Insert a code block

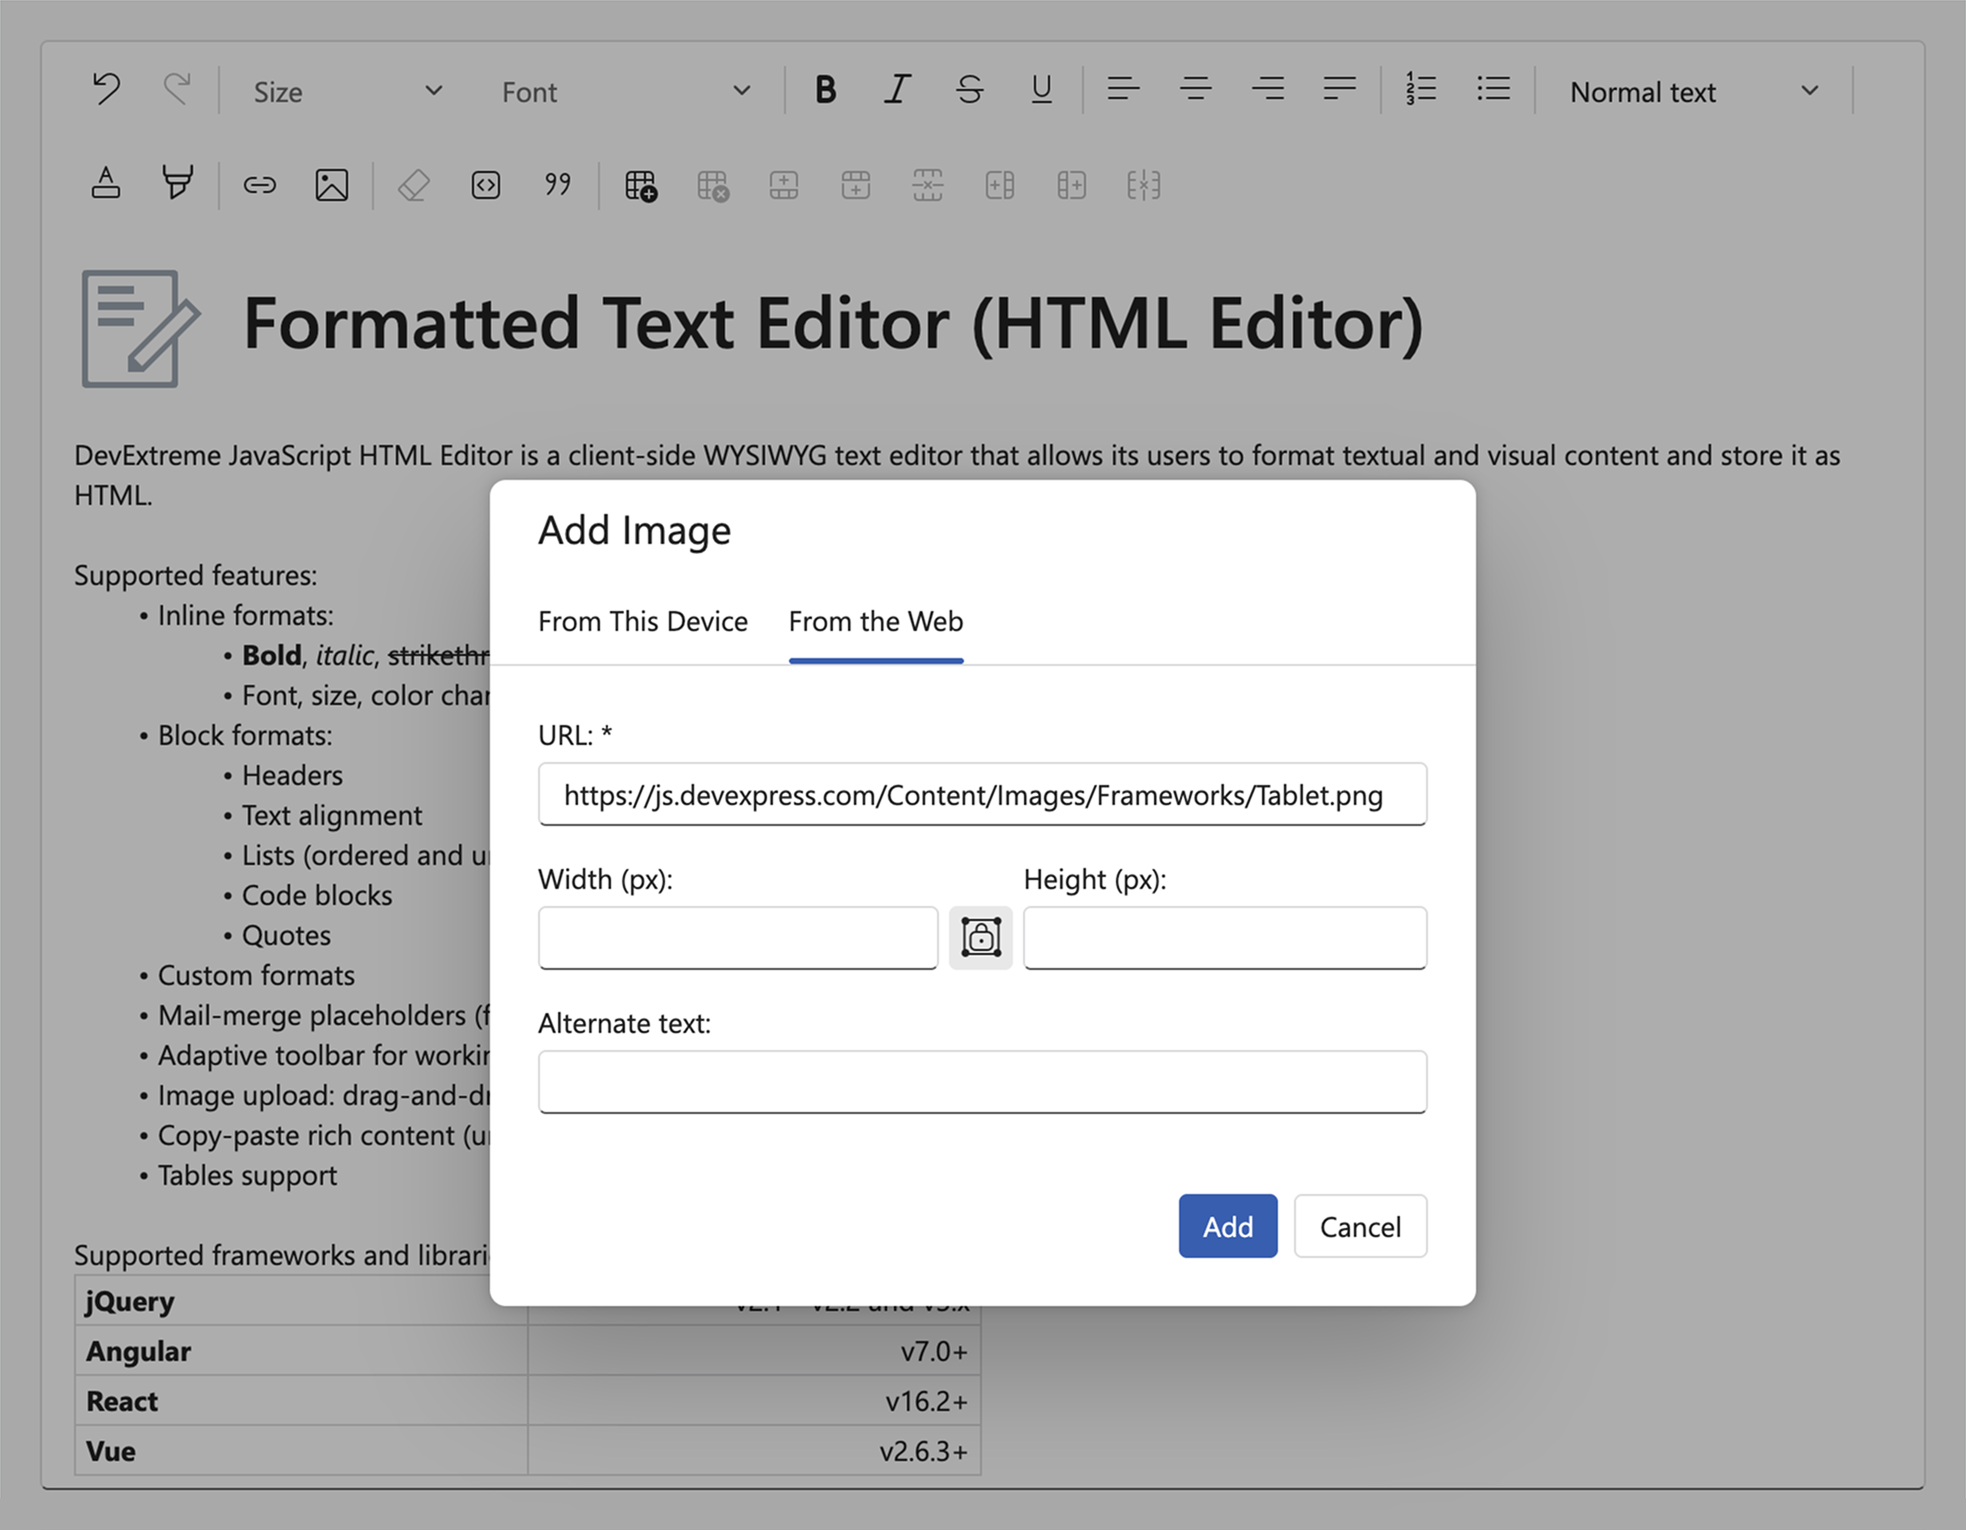(x=485, y=184)
